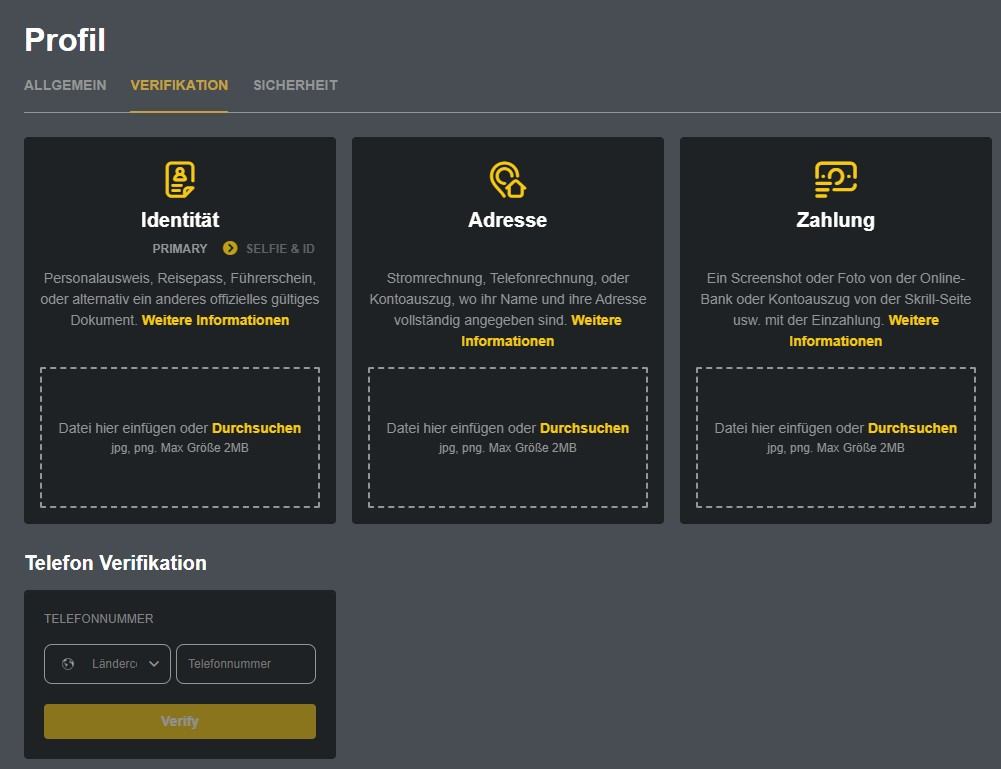Viewport: 1001px width, 769px height.
Task: Expand the Ländercode dropdown chevron
Action: pos(154,664)
